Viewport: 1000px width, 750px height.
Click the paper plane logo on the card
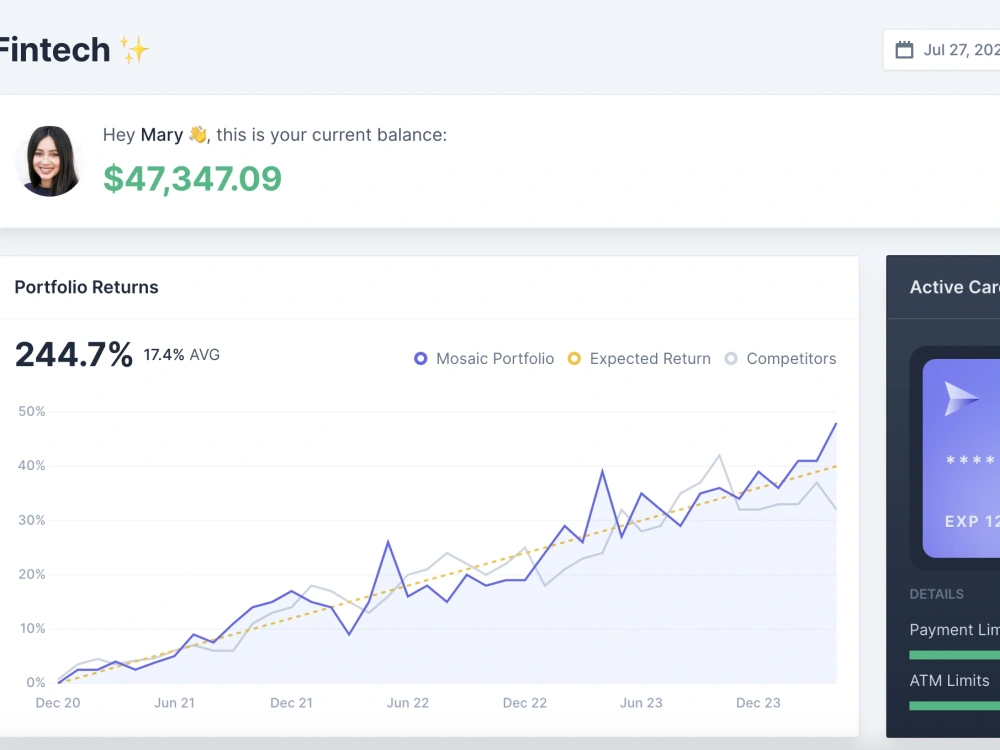(x=961, y=399)
